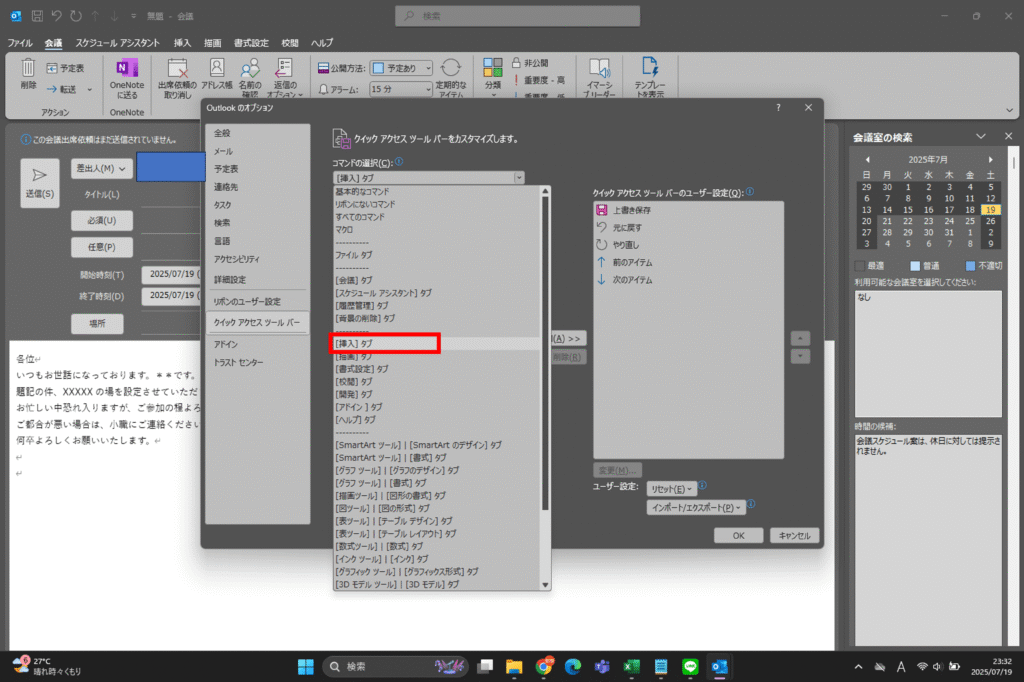Click the 追加(A) >> add button

coord(567,338)
